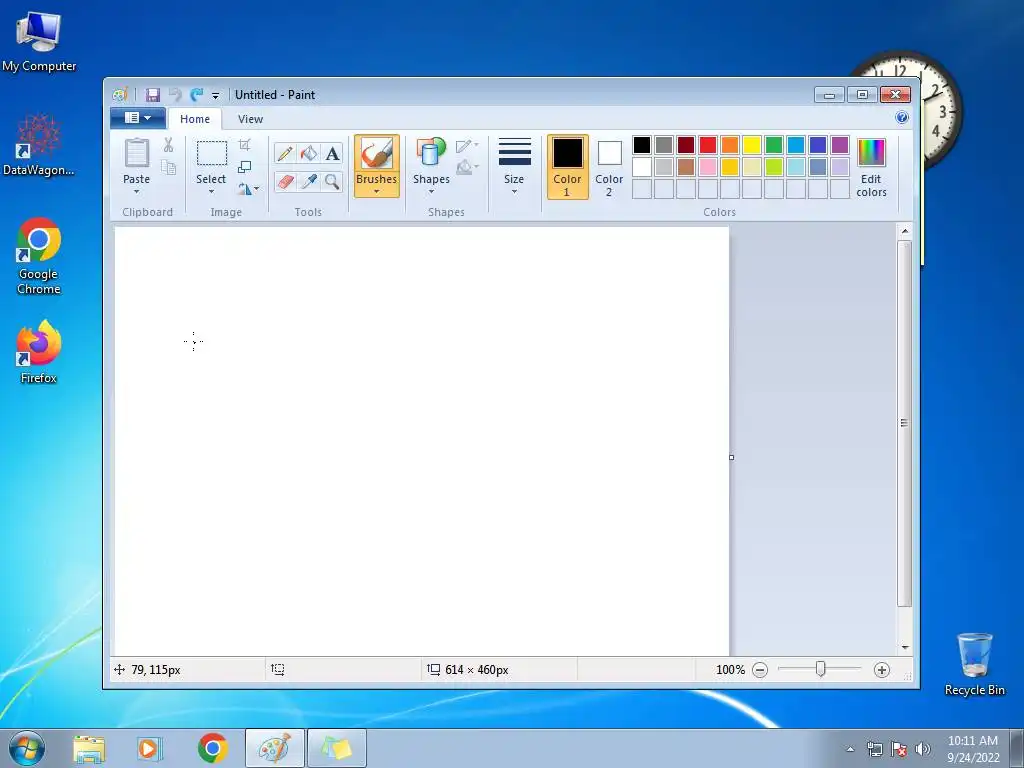This screenshot has height=768, width=1024.
Task: Pick the red color swatch
Action: (x=708, y=145)
